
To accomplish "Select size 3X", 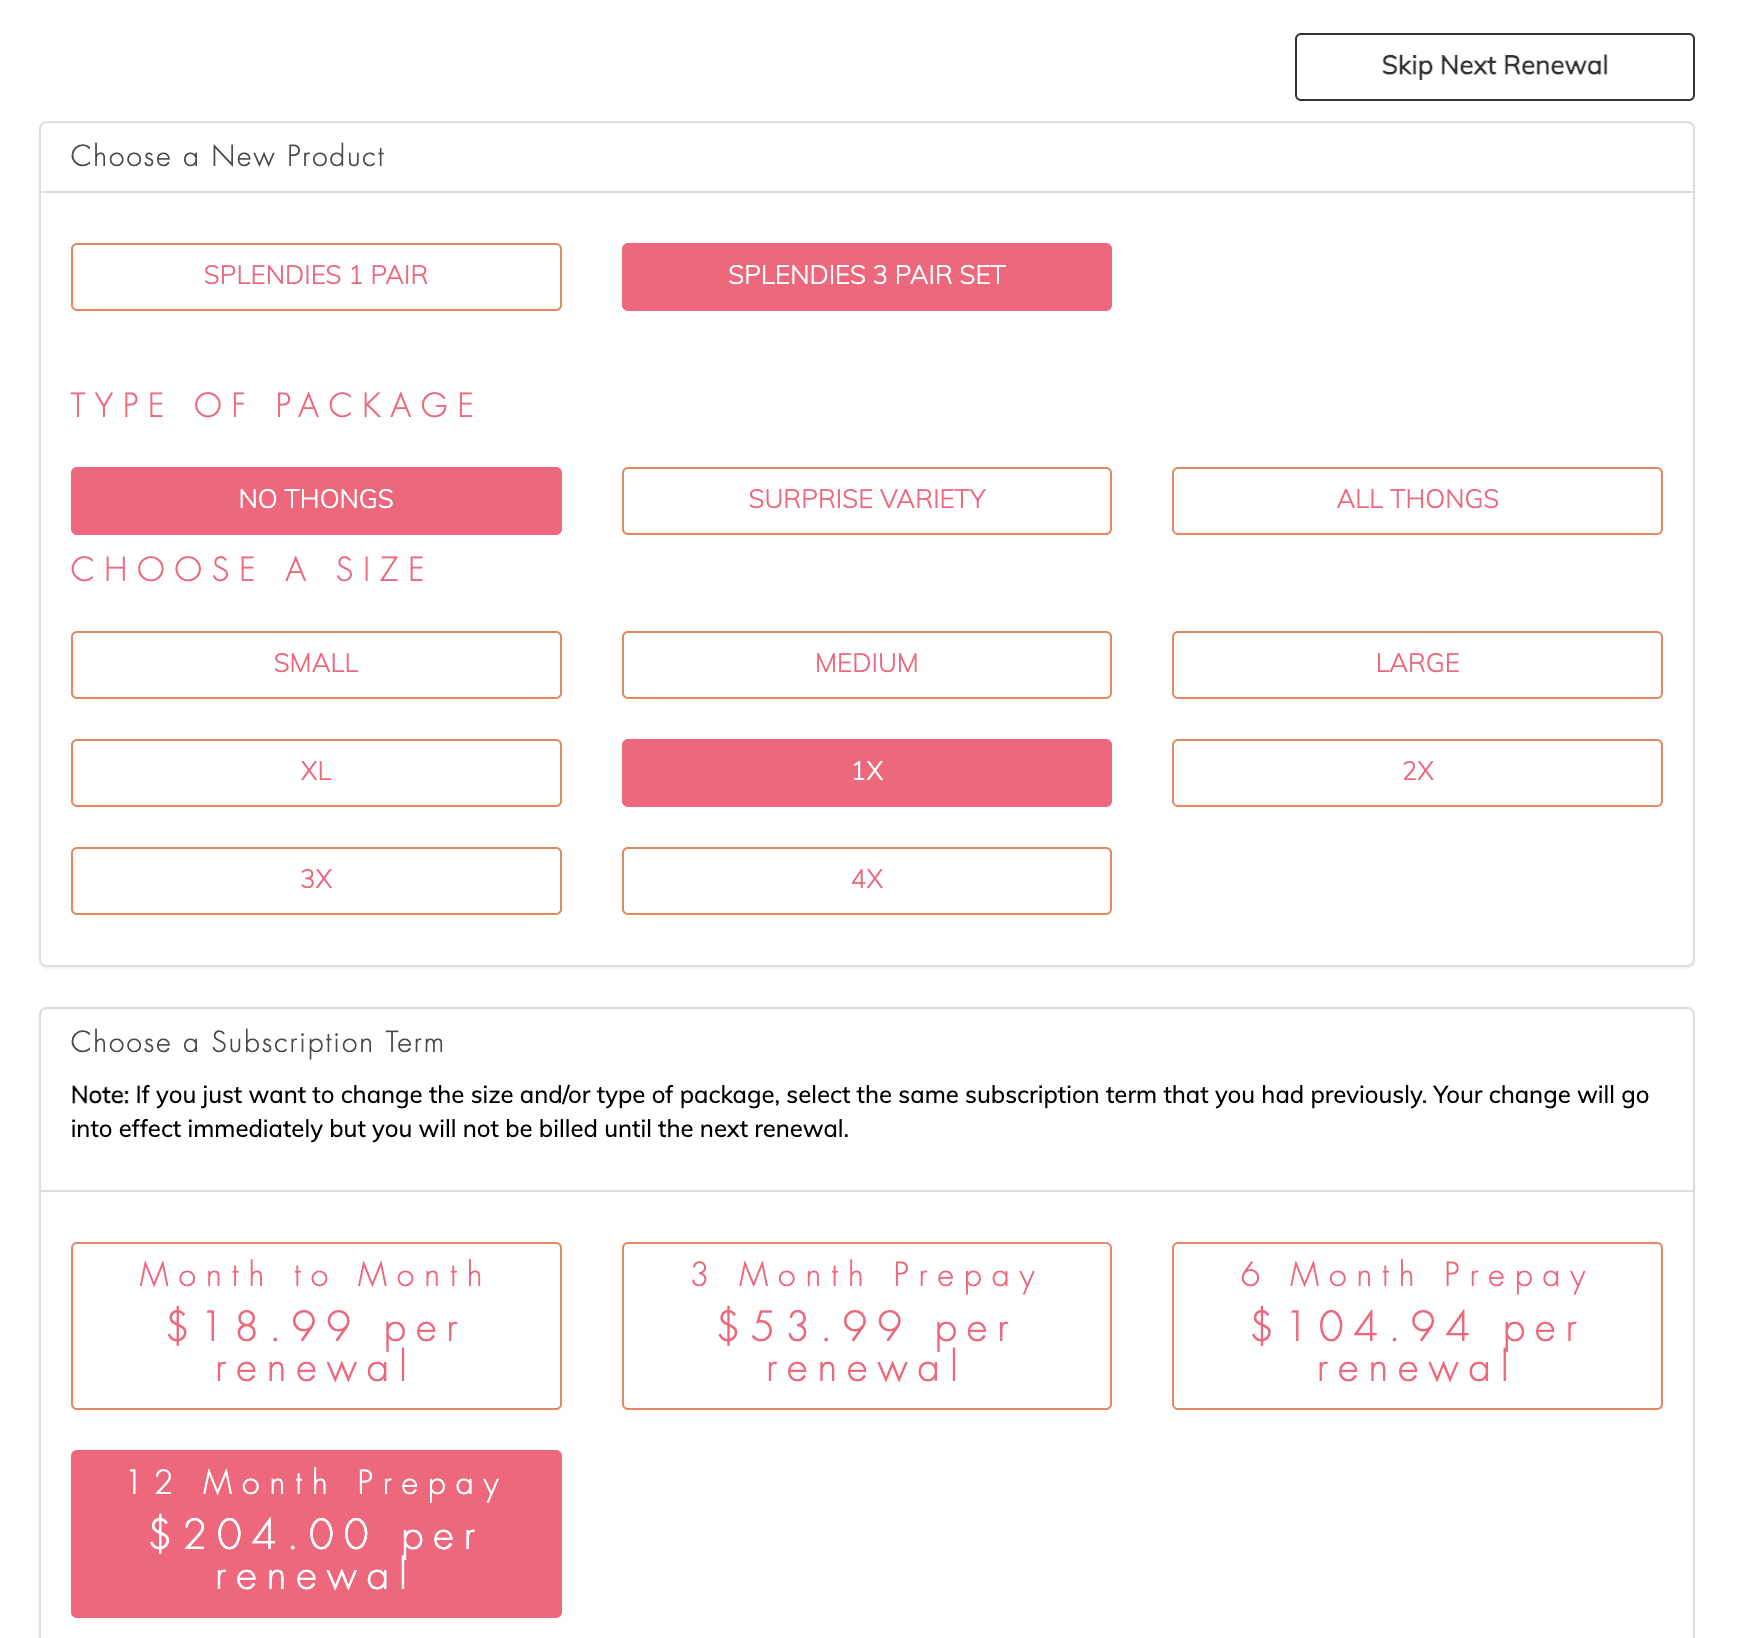I will tap(316, 881).
